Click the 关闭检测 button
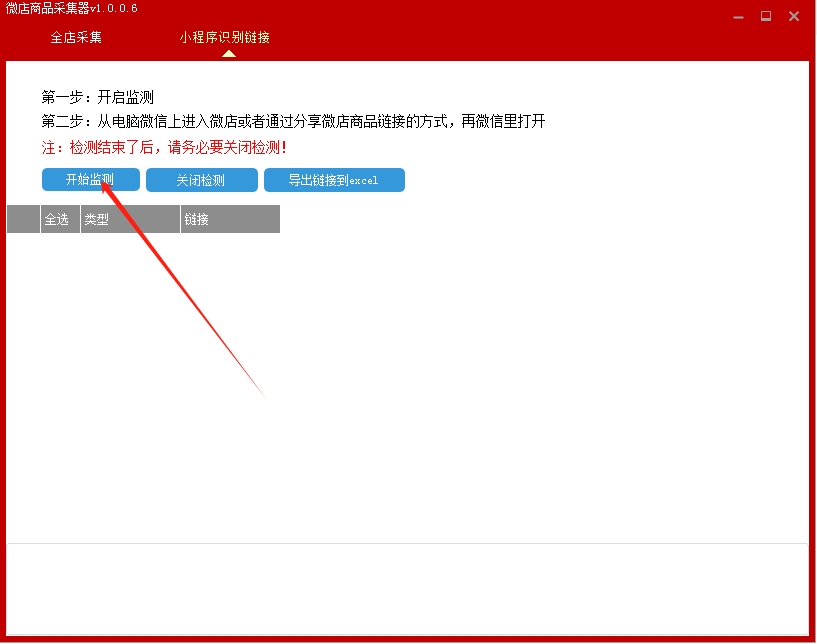This screenshot has width=817, height=644. [x=202, y=180]
